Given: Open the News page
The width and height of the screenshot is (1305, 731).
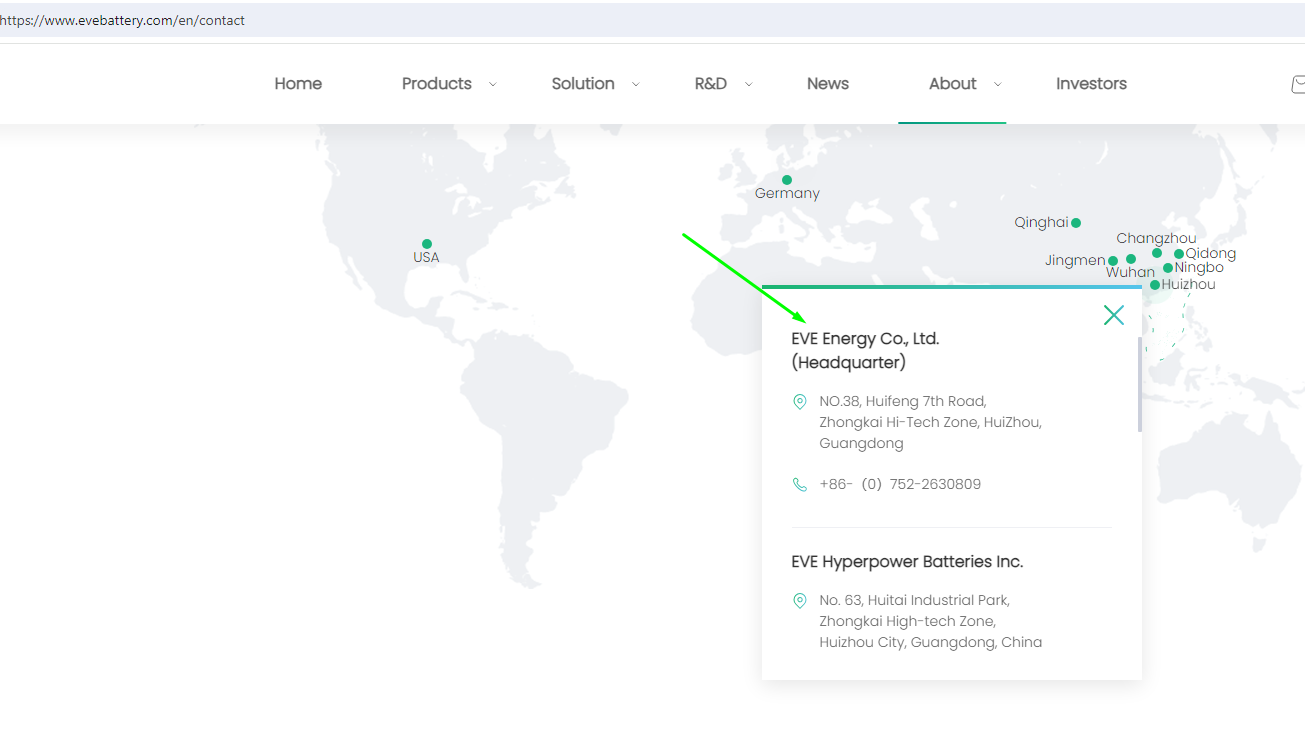Looking at the screenshot, I should click(x=828, y=84).
